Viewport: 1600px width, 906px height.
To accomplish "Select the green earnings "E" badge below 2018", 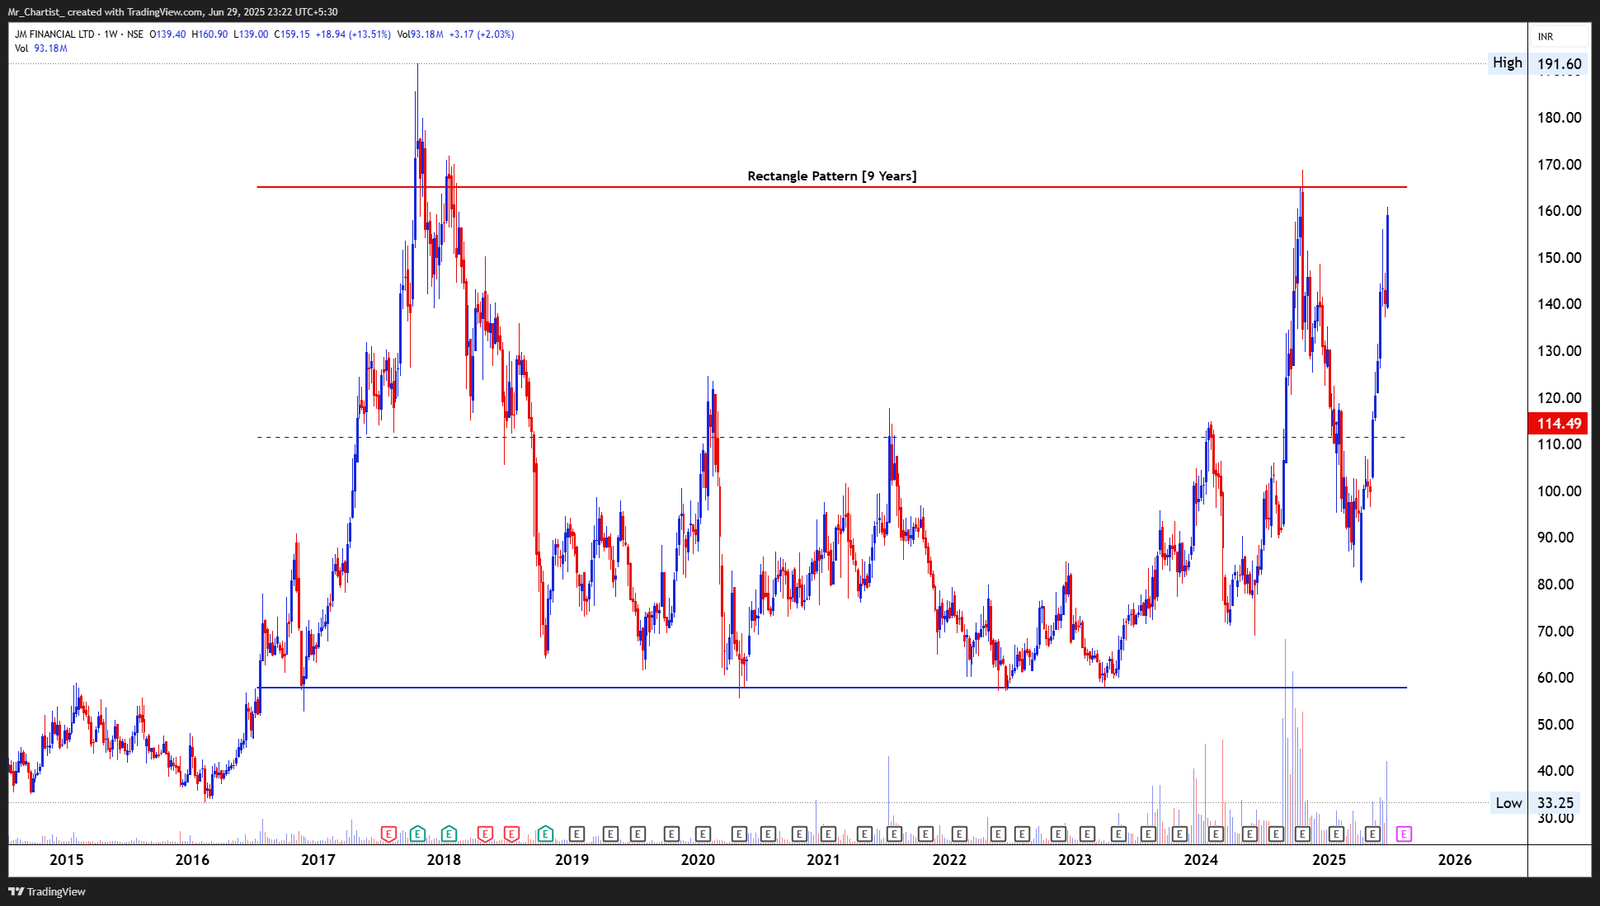I will [x=448, y=832].
